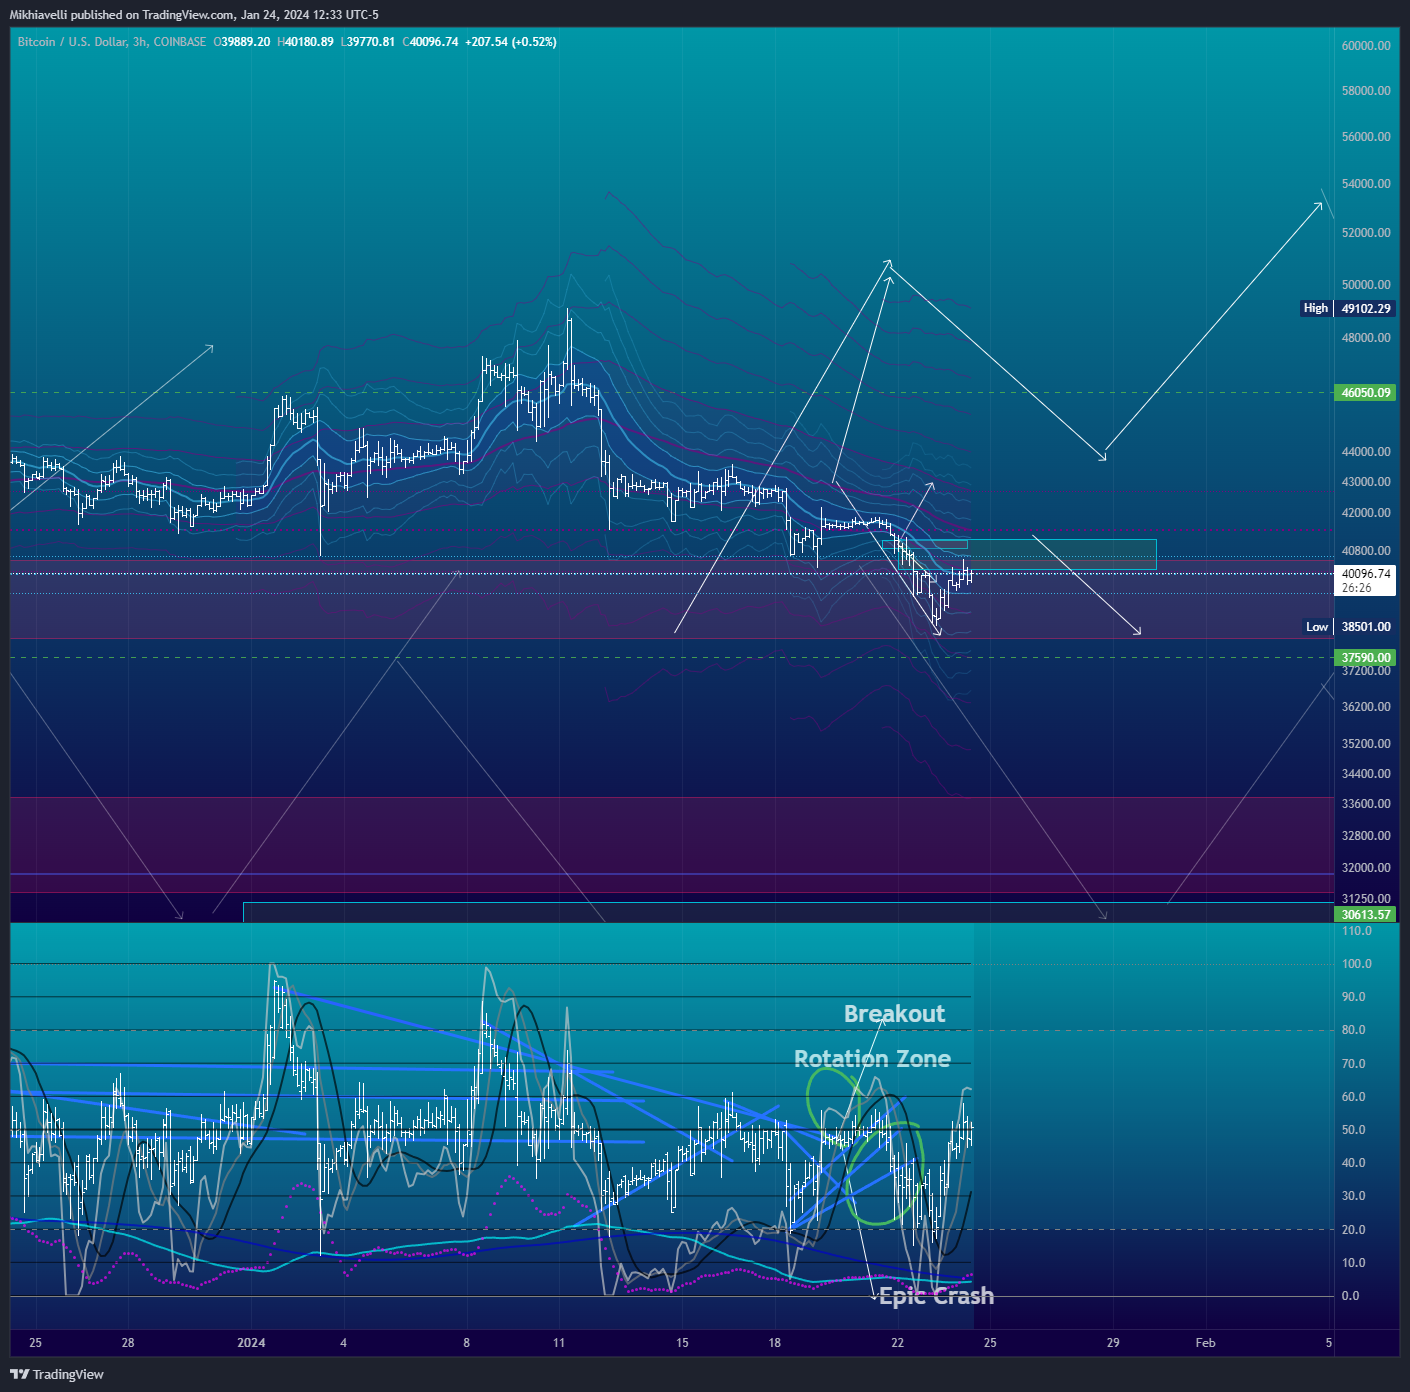Click the 52000.00 price axis label
The height and width of the screenshot is (1392, 1410).
[x=1366, y=233]
